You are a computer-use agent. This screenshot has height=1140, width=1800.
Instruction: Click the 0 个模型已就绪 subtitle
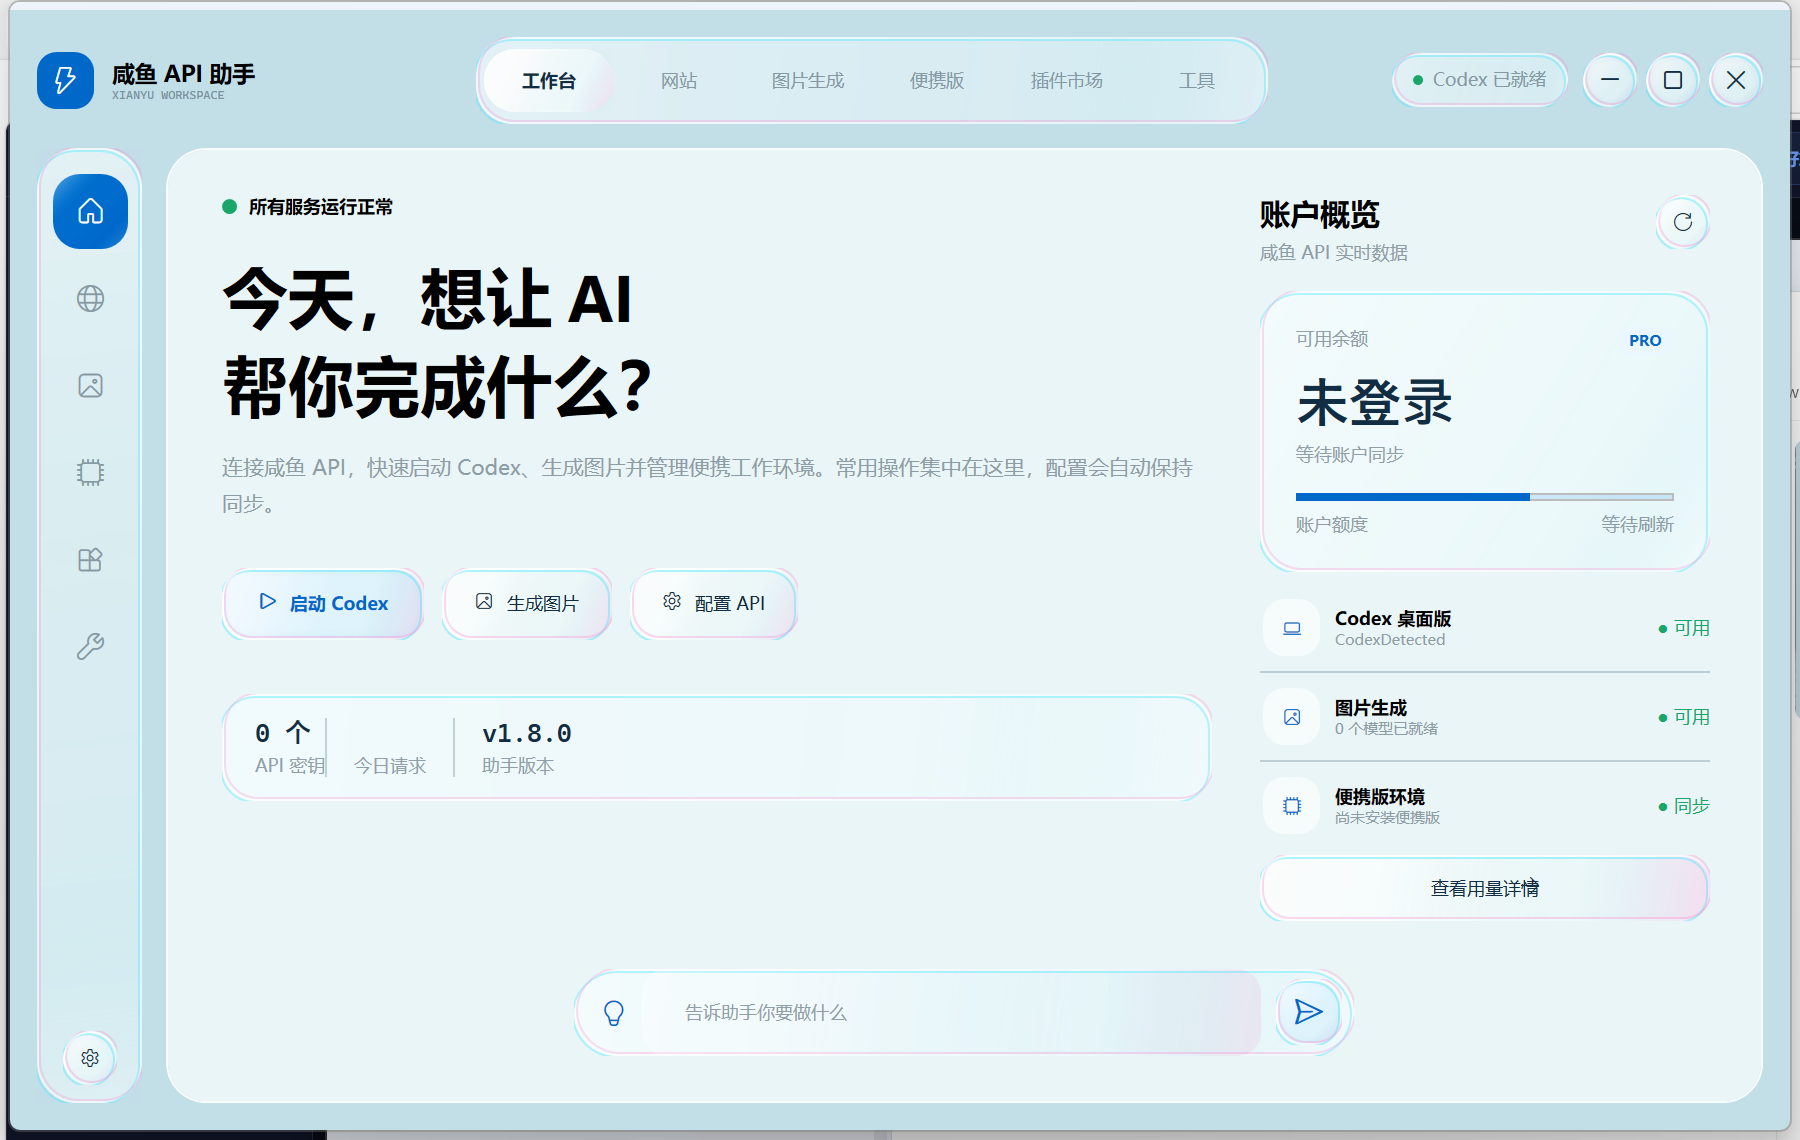pyautogui.click(x=1386, y=729)
